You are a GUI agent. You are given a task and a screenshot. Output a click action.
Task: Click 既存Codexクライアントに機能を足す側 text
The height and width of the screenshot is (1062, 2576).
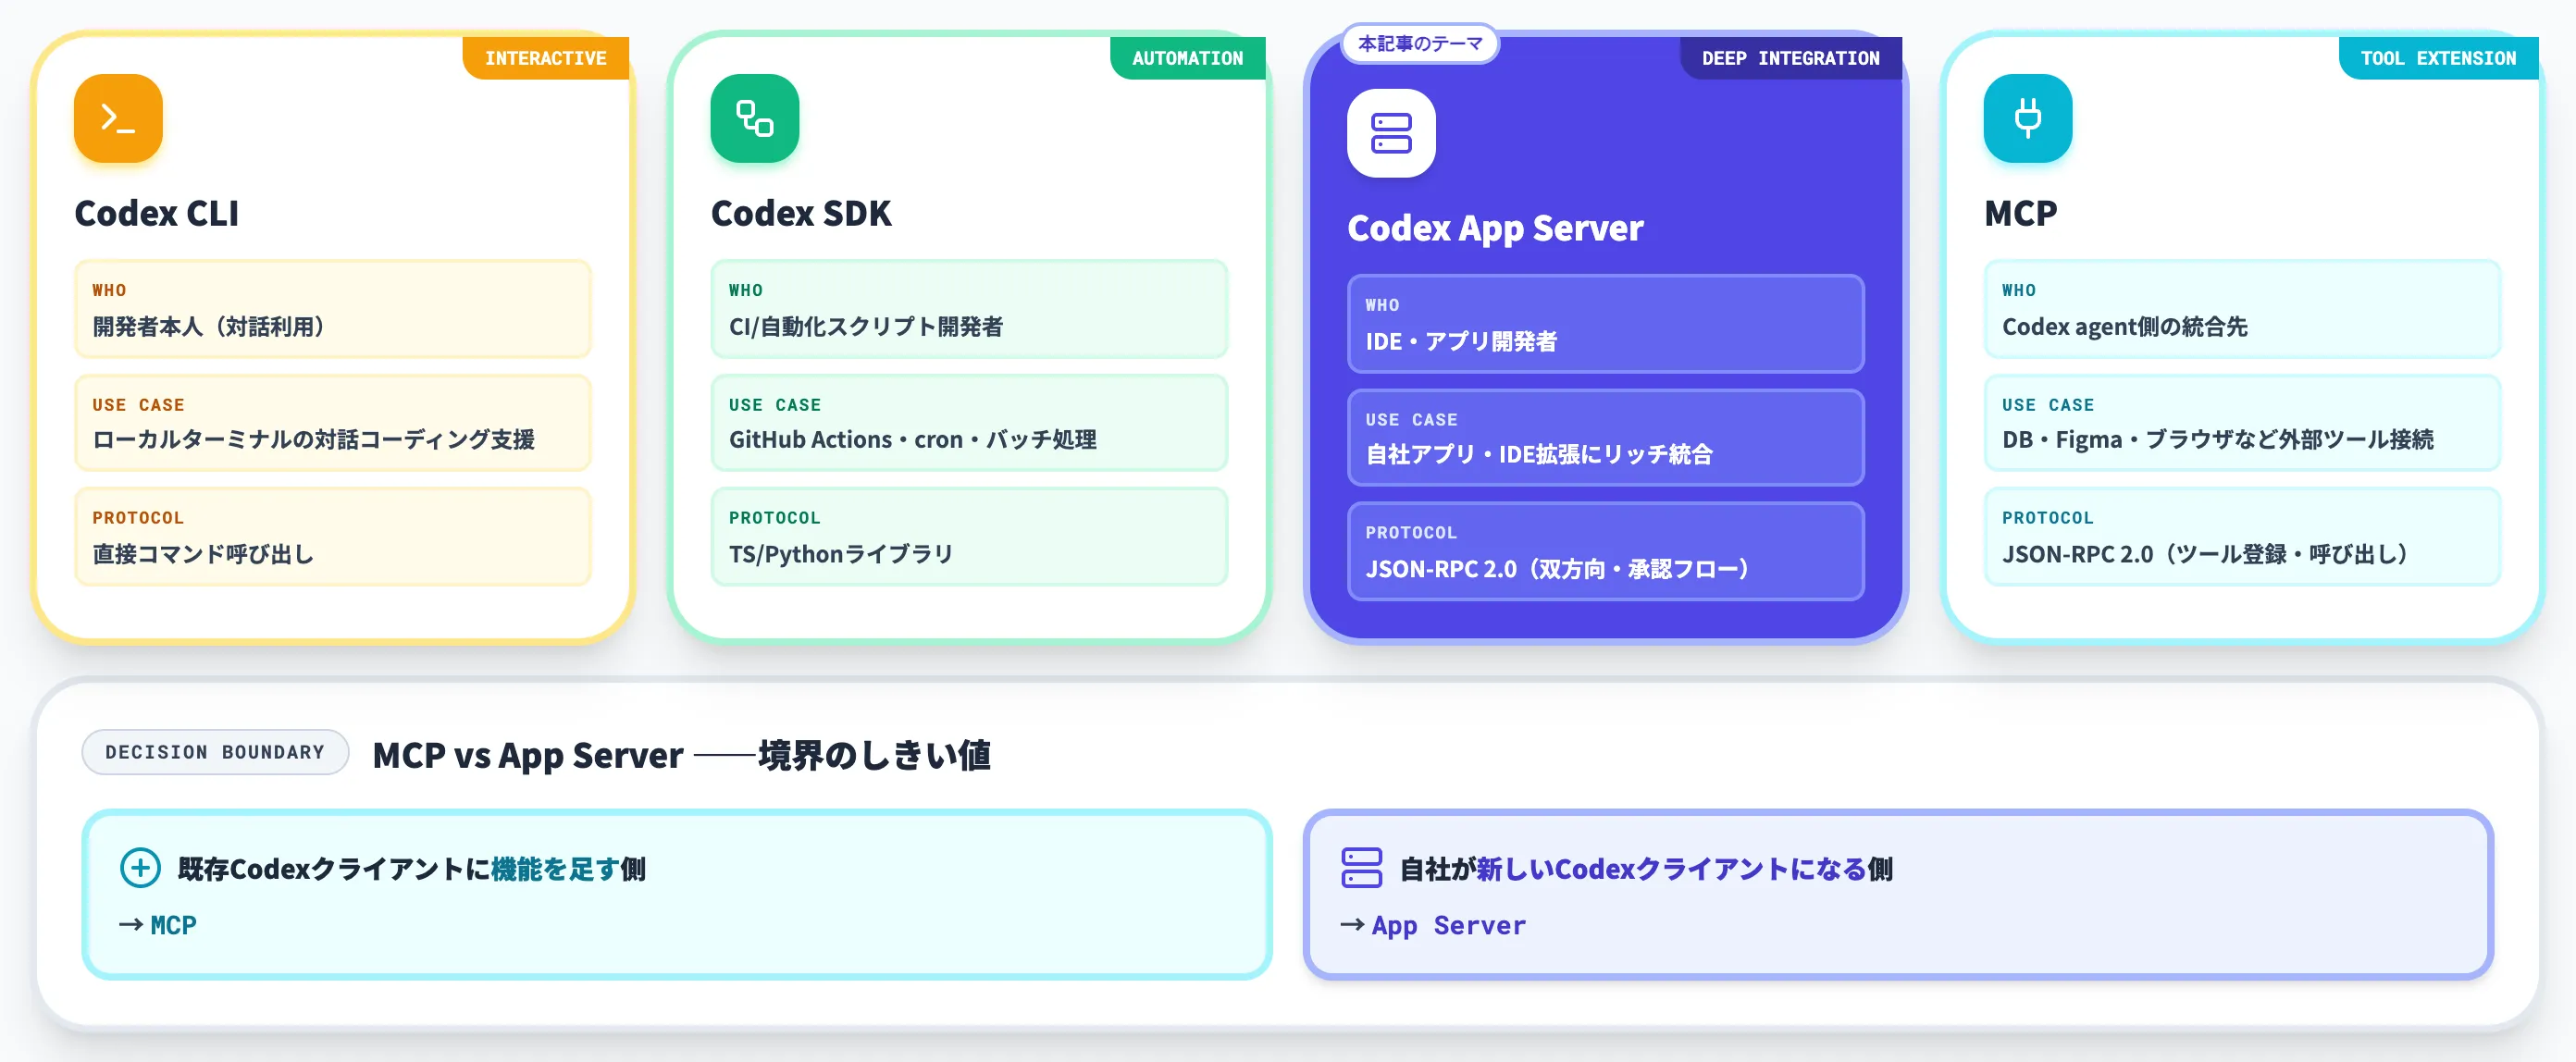412,869
